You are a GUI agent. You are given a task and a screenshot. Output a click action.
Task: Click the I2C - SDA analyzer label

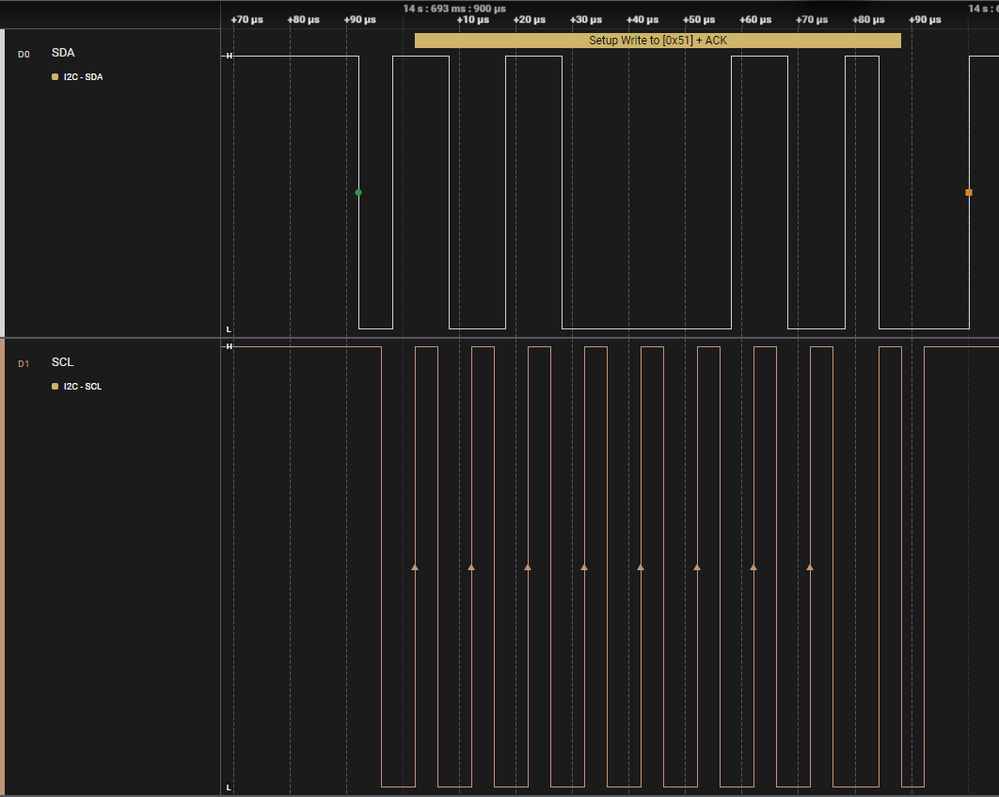tap(83, 77)
